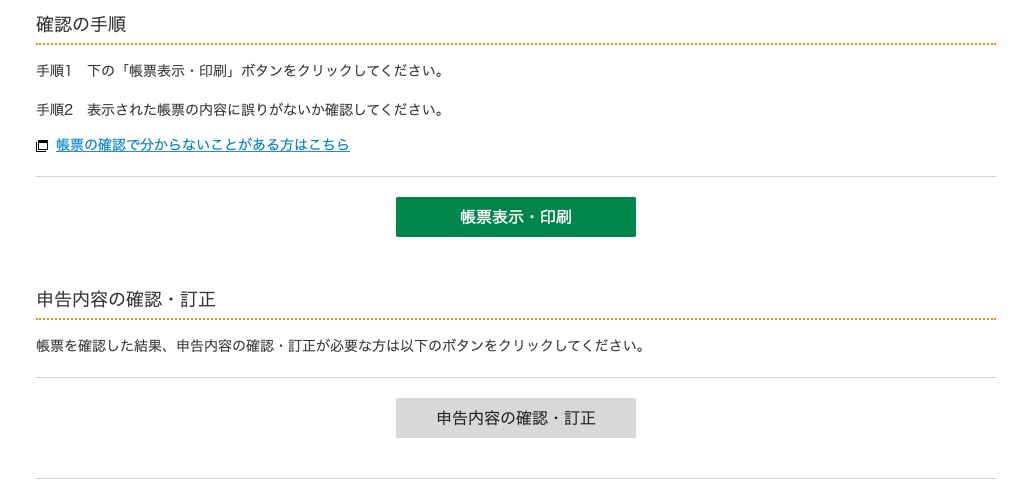Screen dimensions: 1032x483
Task: Click the gray divider below the gray button
Action: coord(515,478)
